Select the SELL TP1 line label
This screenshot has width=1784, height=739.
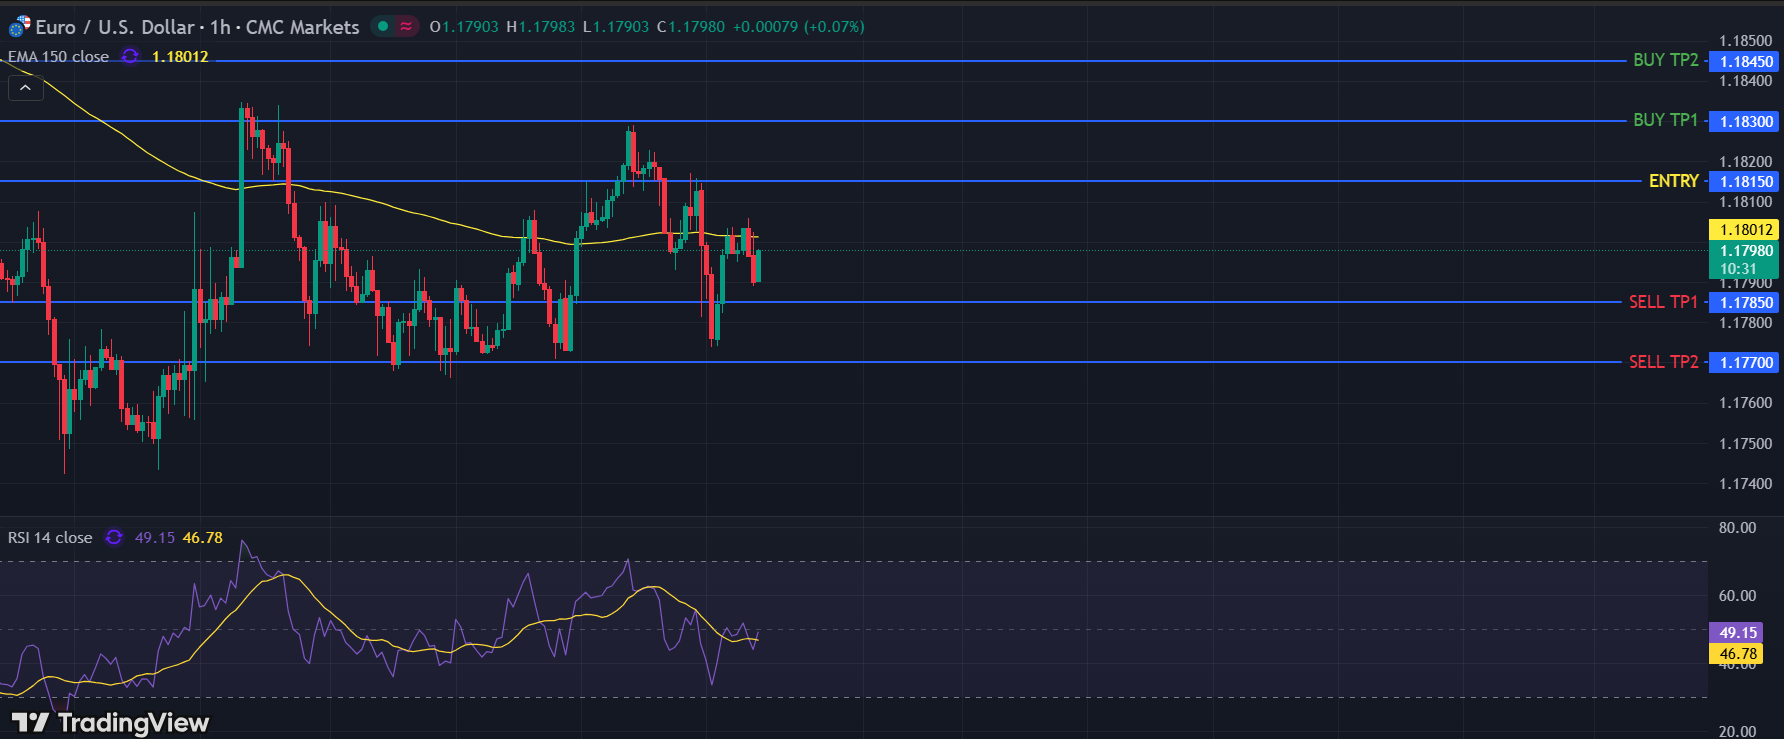point(1663,302)
